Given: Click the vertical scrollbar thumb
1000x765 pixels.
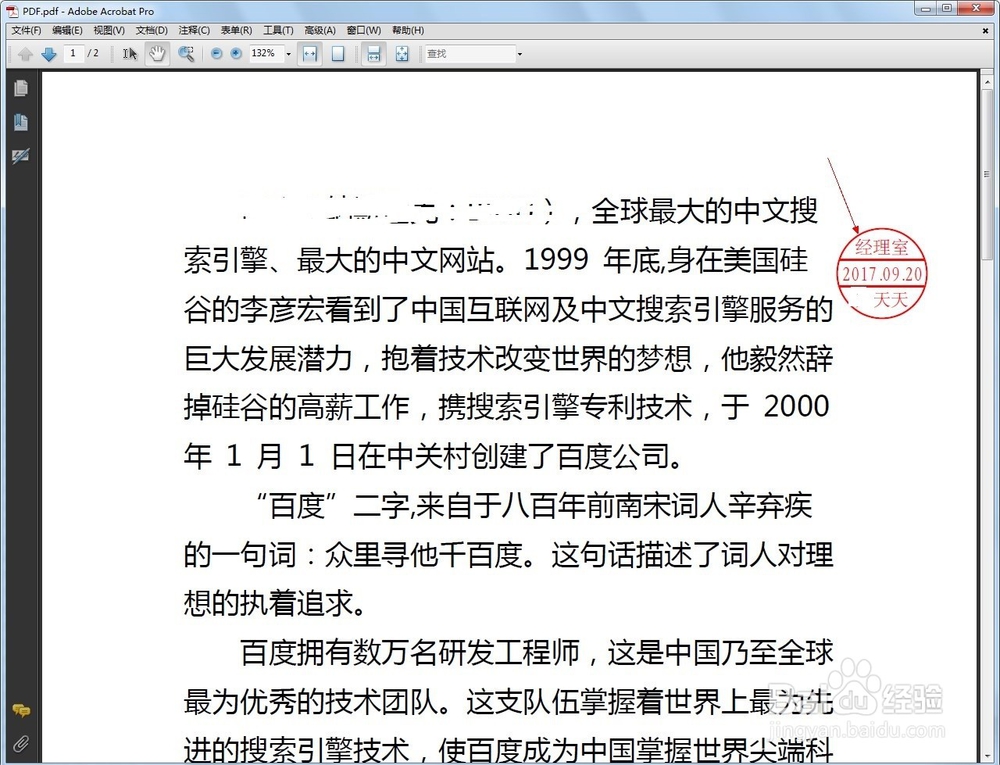Looking at the screenshot, I should pos(988,174).
